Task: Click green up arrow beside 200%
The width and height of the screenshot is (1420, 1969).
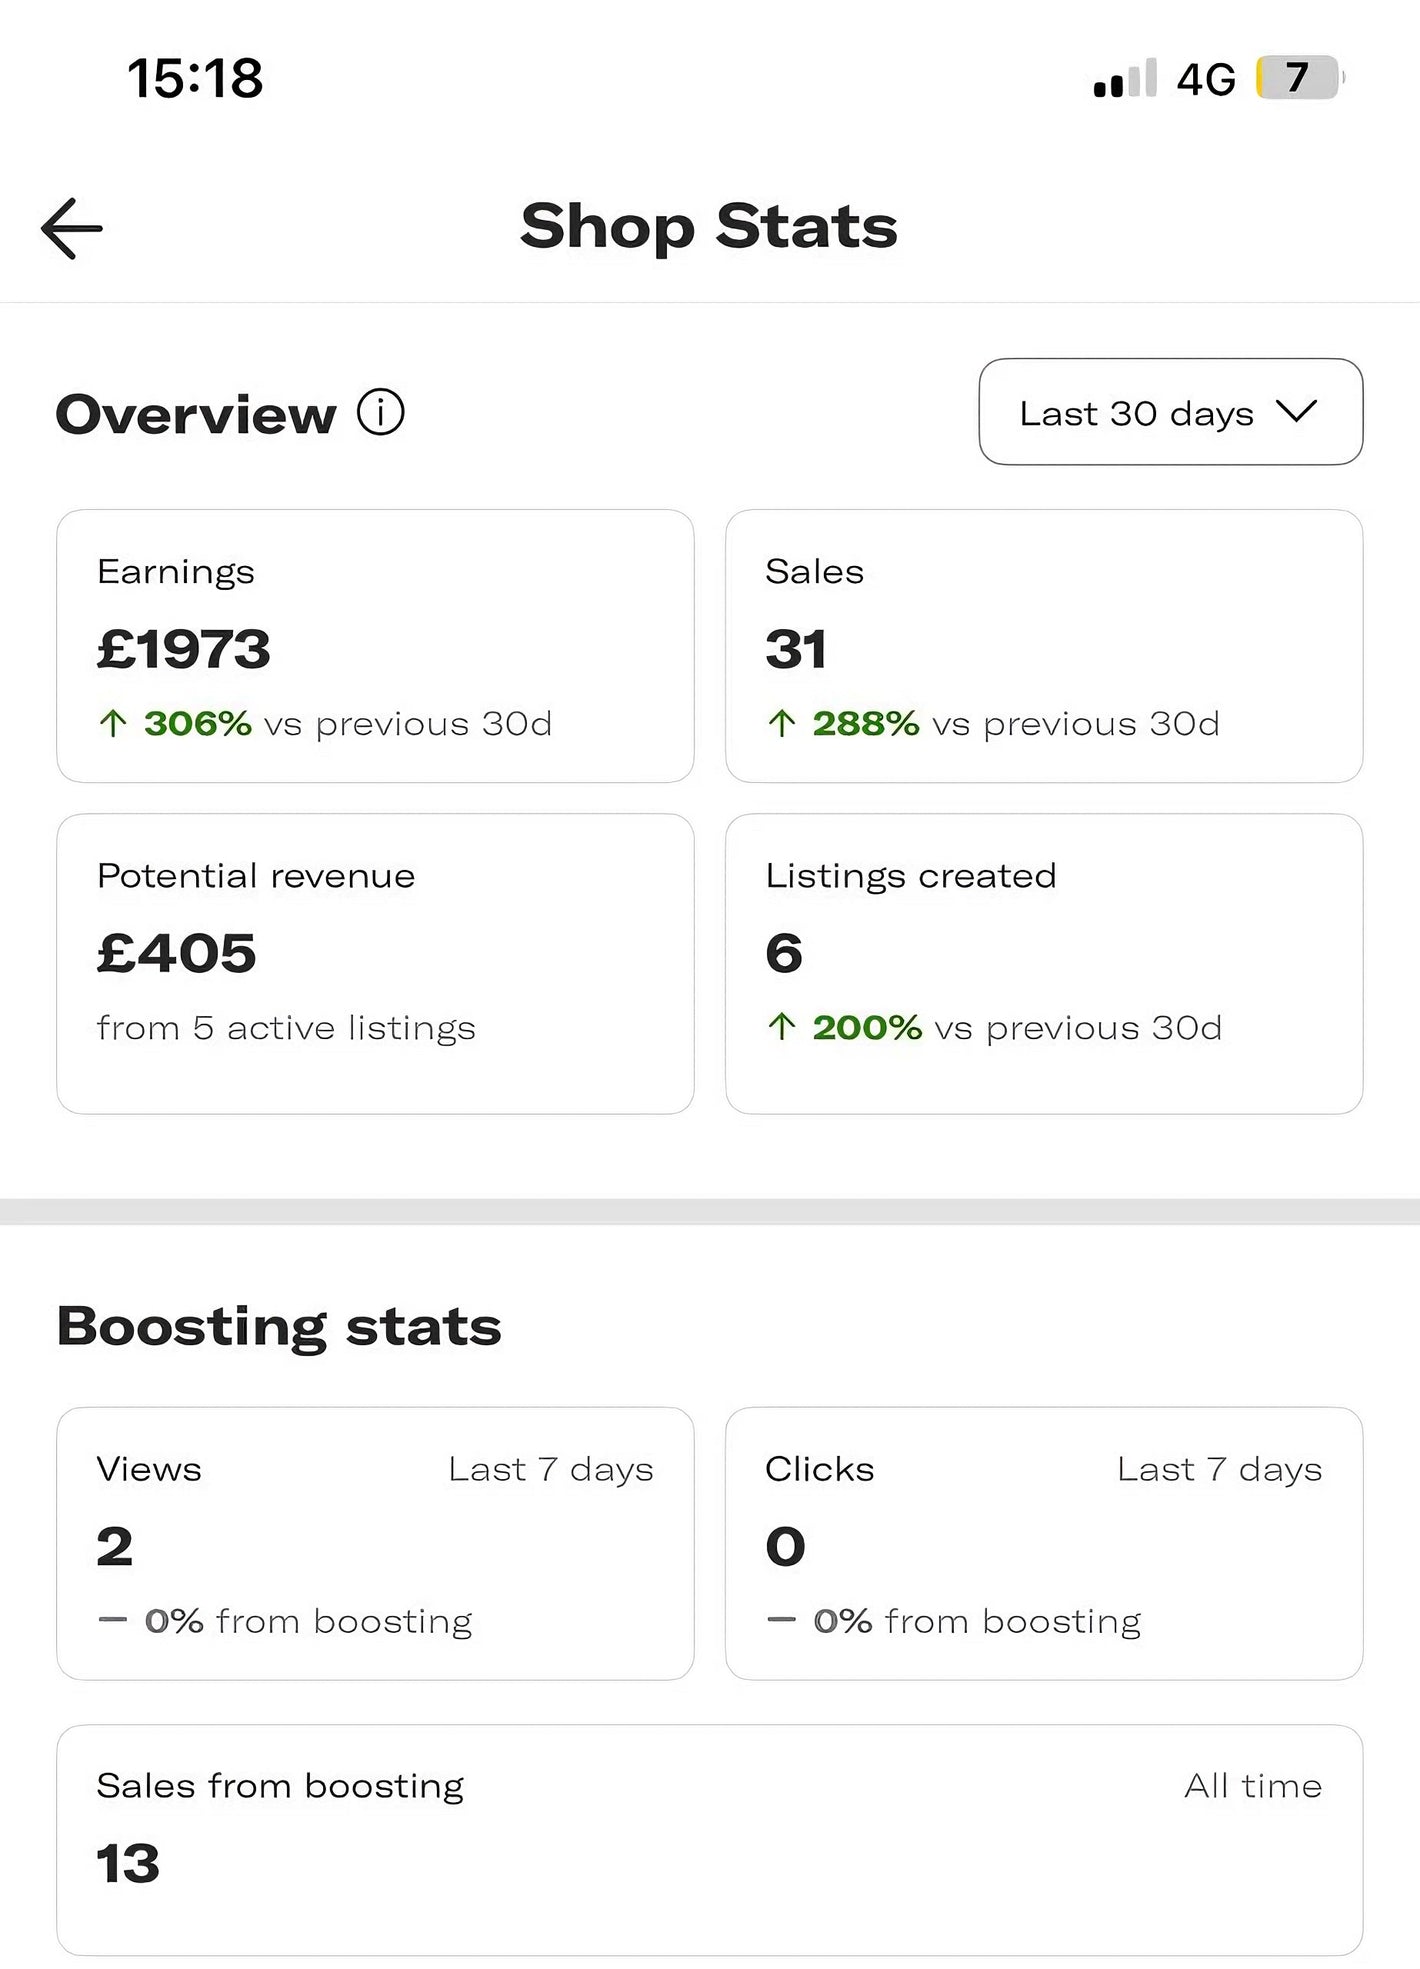Action: point(782,1027)
